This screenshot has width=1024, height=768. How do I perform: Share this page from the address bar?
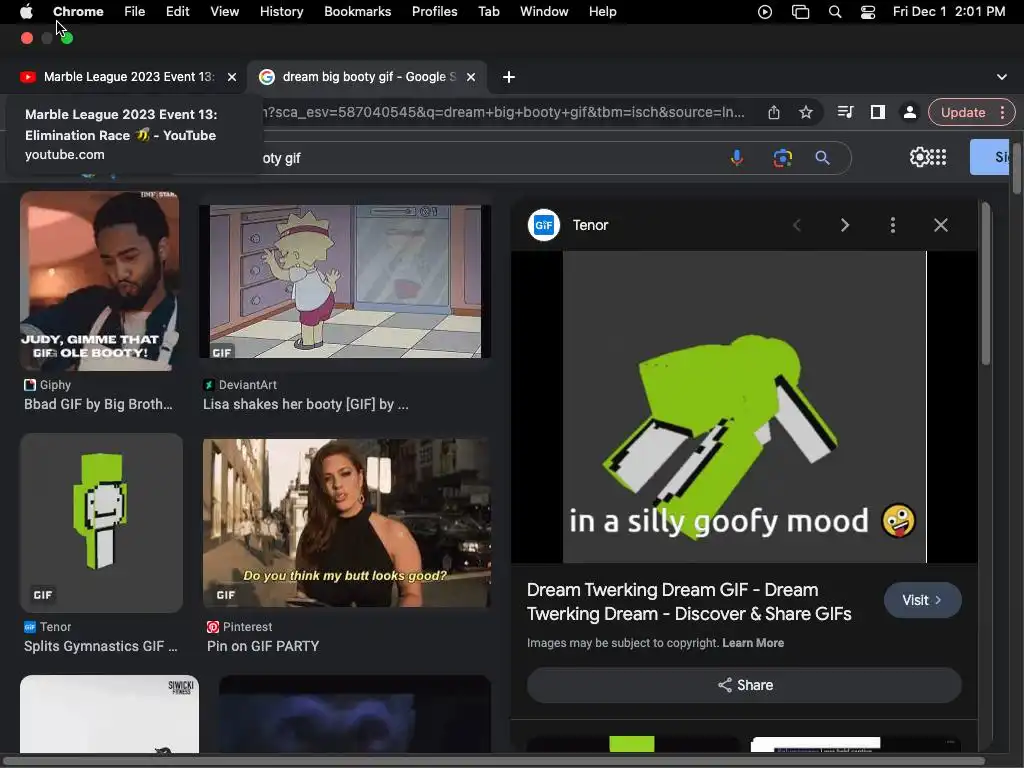774,112
